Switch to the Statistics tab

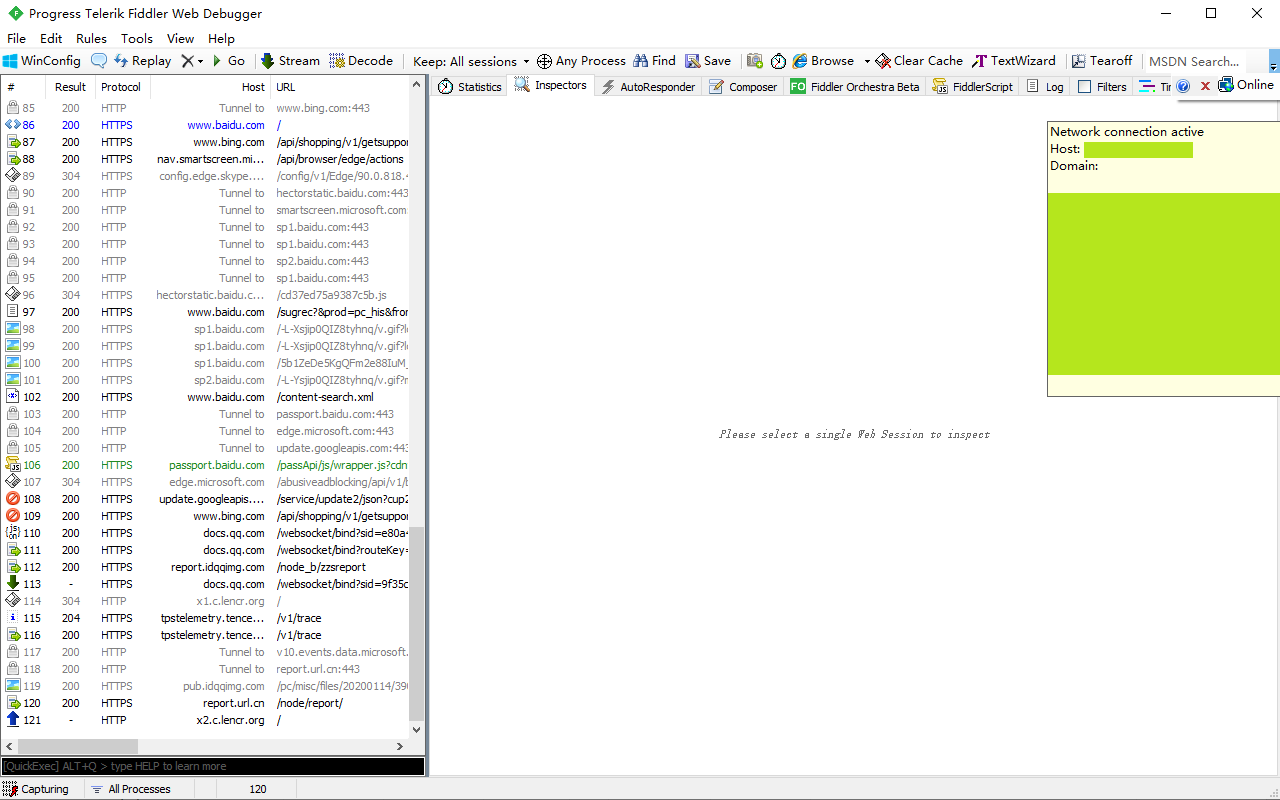[470, 87]
